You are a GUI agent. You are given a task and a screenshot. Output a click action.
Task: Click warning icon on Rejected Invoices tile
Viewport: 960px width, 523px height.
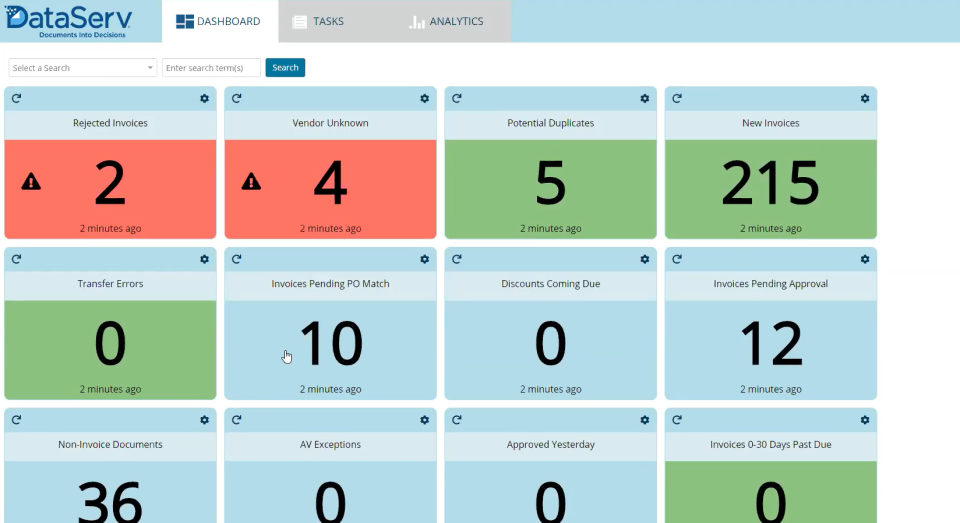(x=31, y=182)
